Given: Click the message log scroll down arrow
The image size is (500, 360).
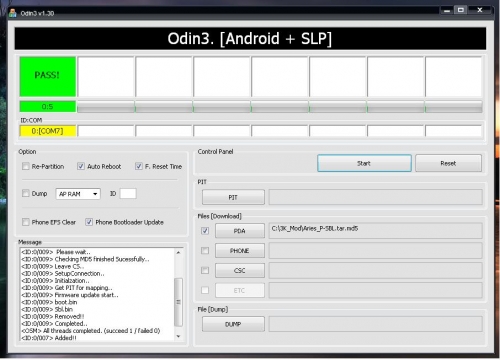Looking at the screenshot, I should click(x=178, y=336).
